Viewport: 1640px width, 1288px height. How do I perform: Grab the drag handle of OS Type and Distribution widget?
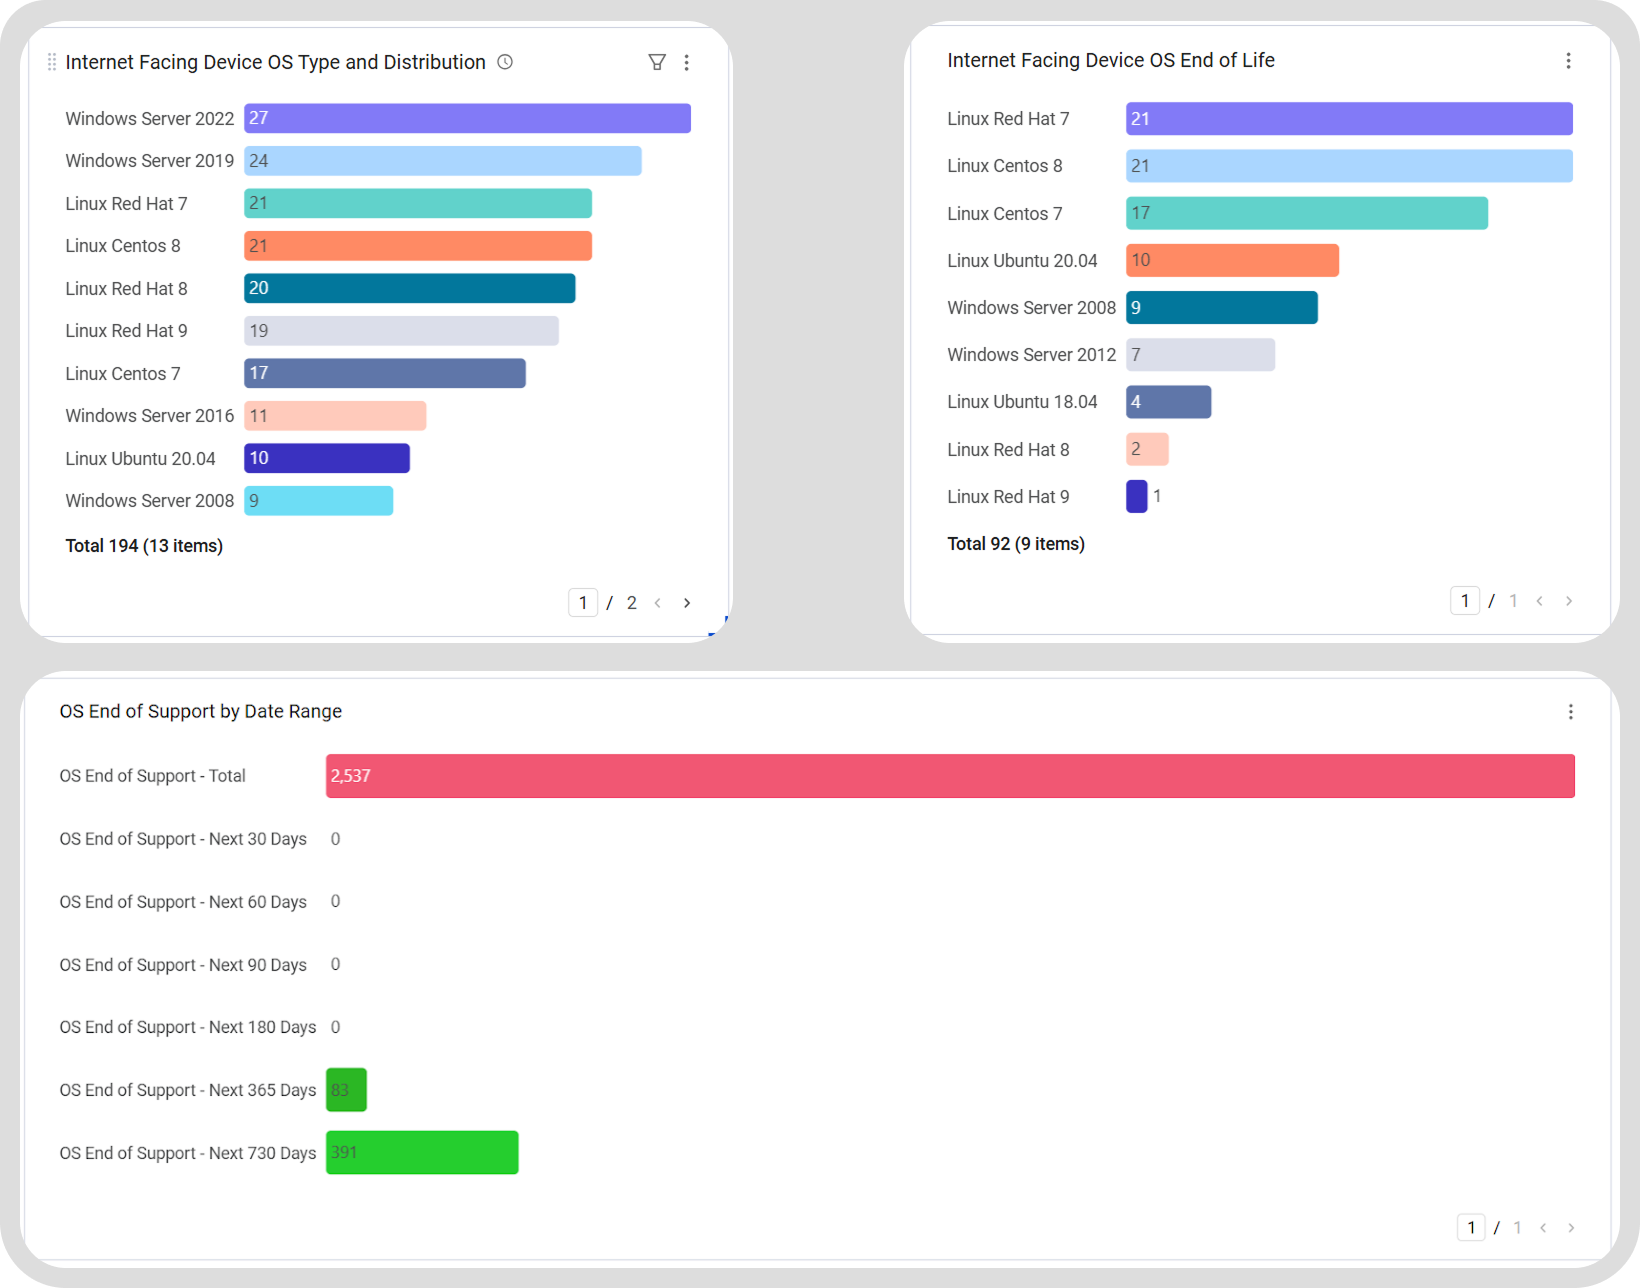[52, 62]
